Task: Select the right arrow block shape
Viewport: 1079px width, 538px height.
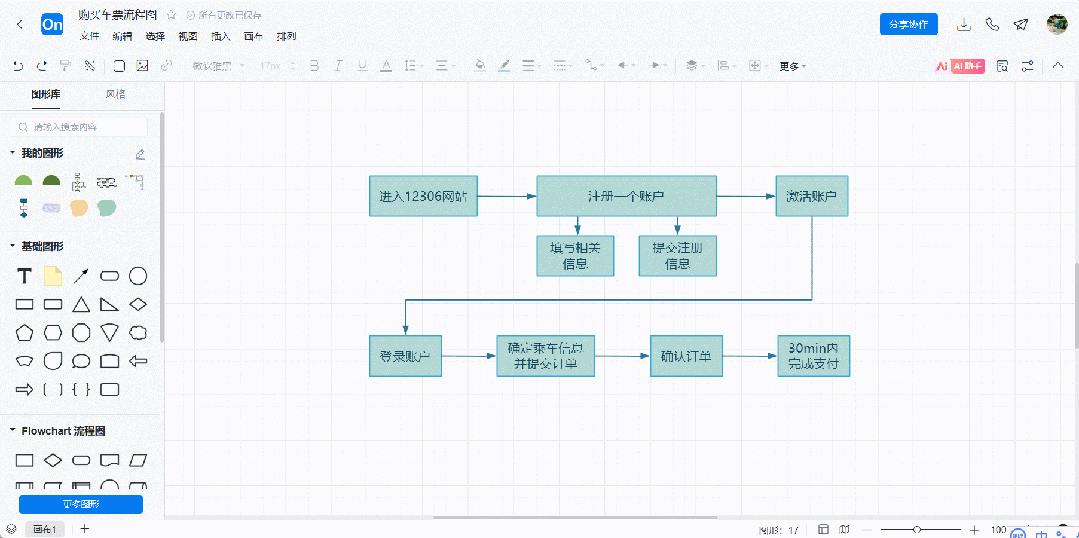Action: pos(24,389)
